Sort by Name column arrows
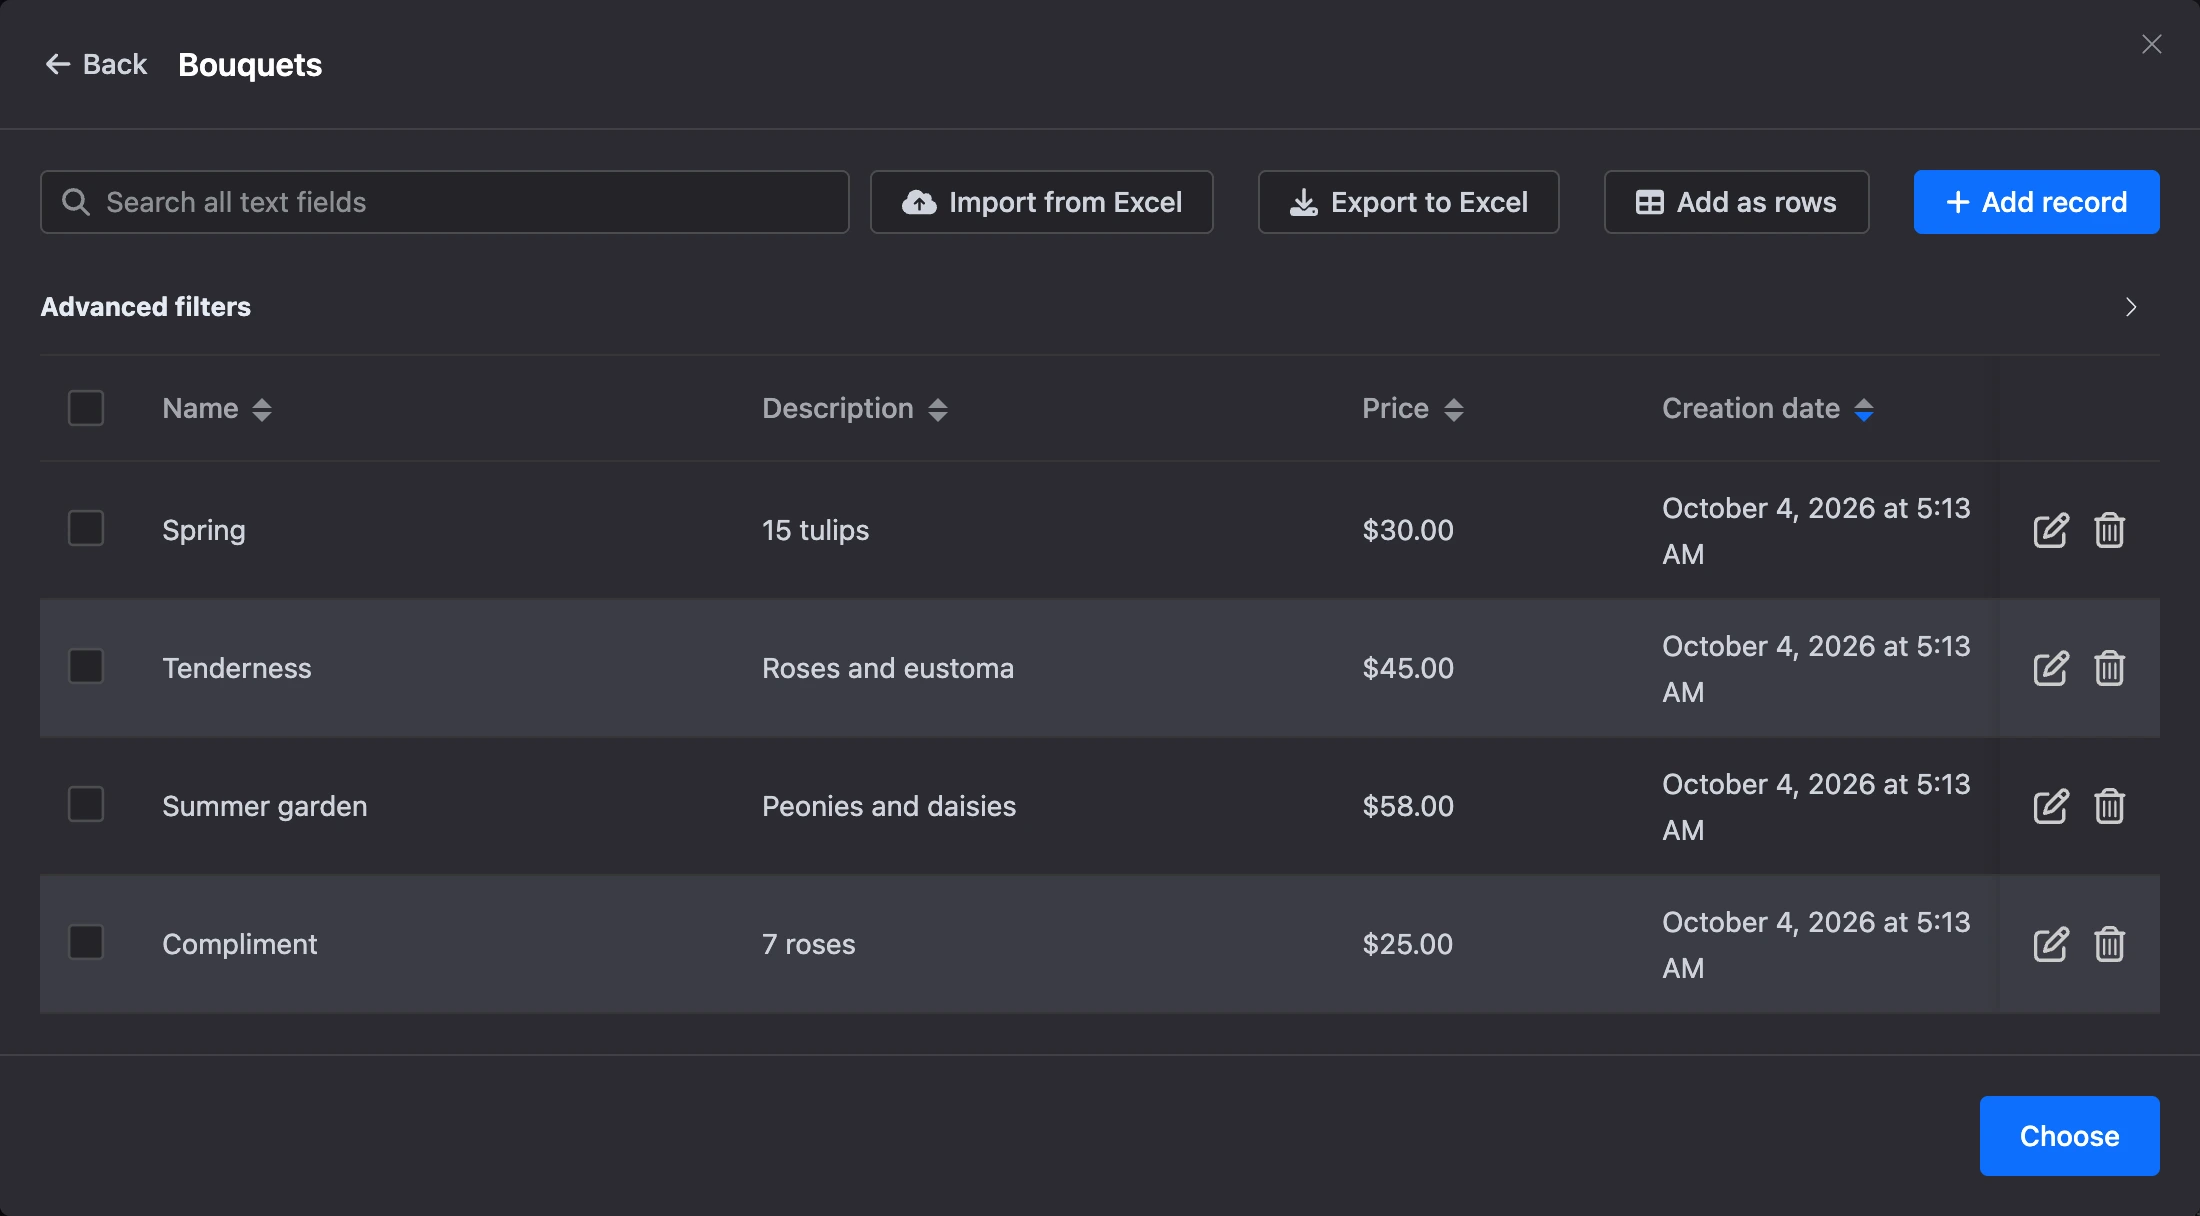 262,409
